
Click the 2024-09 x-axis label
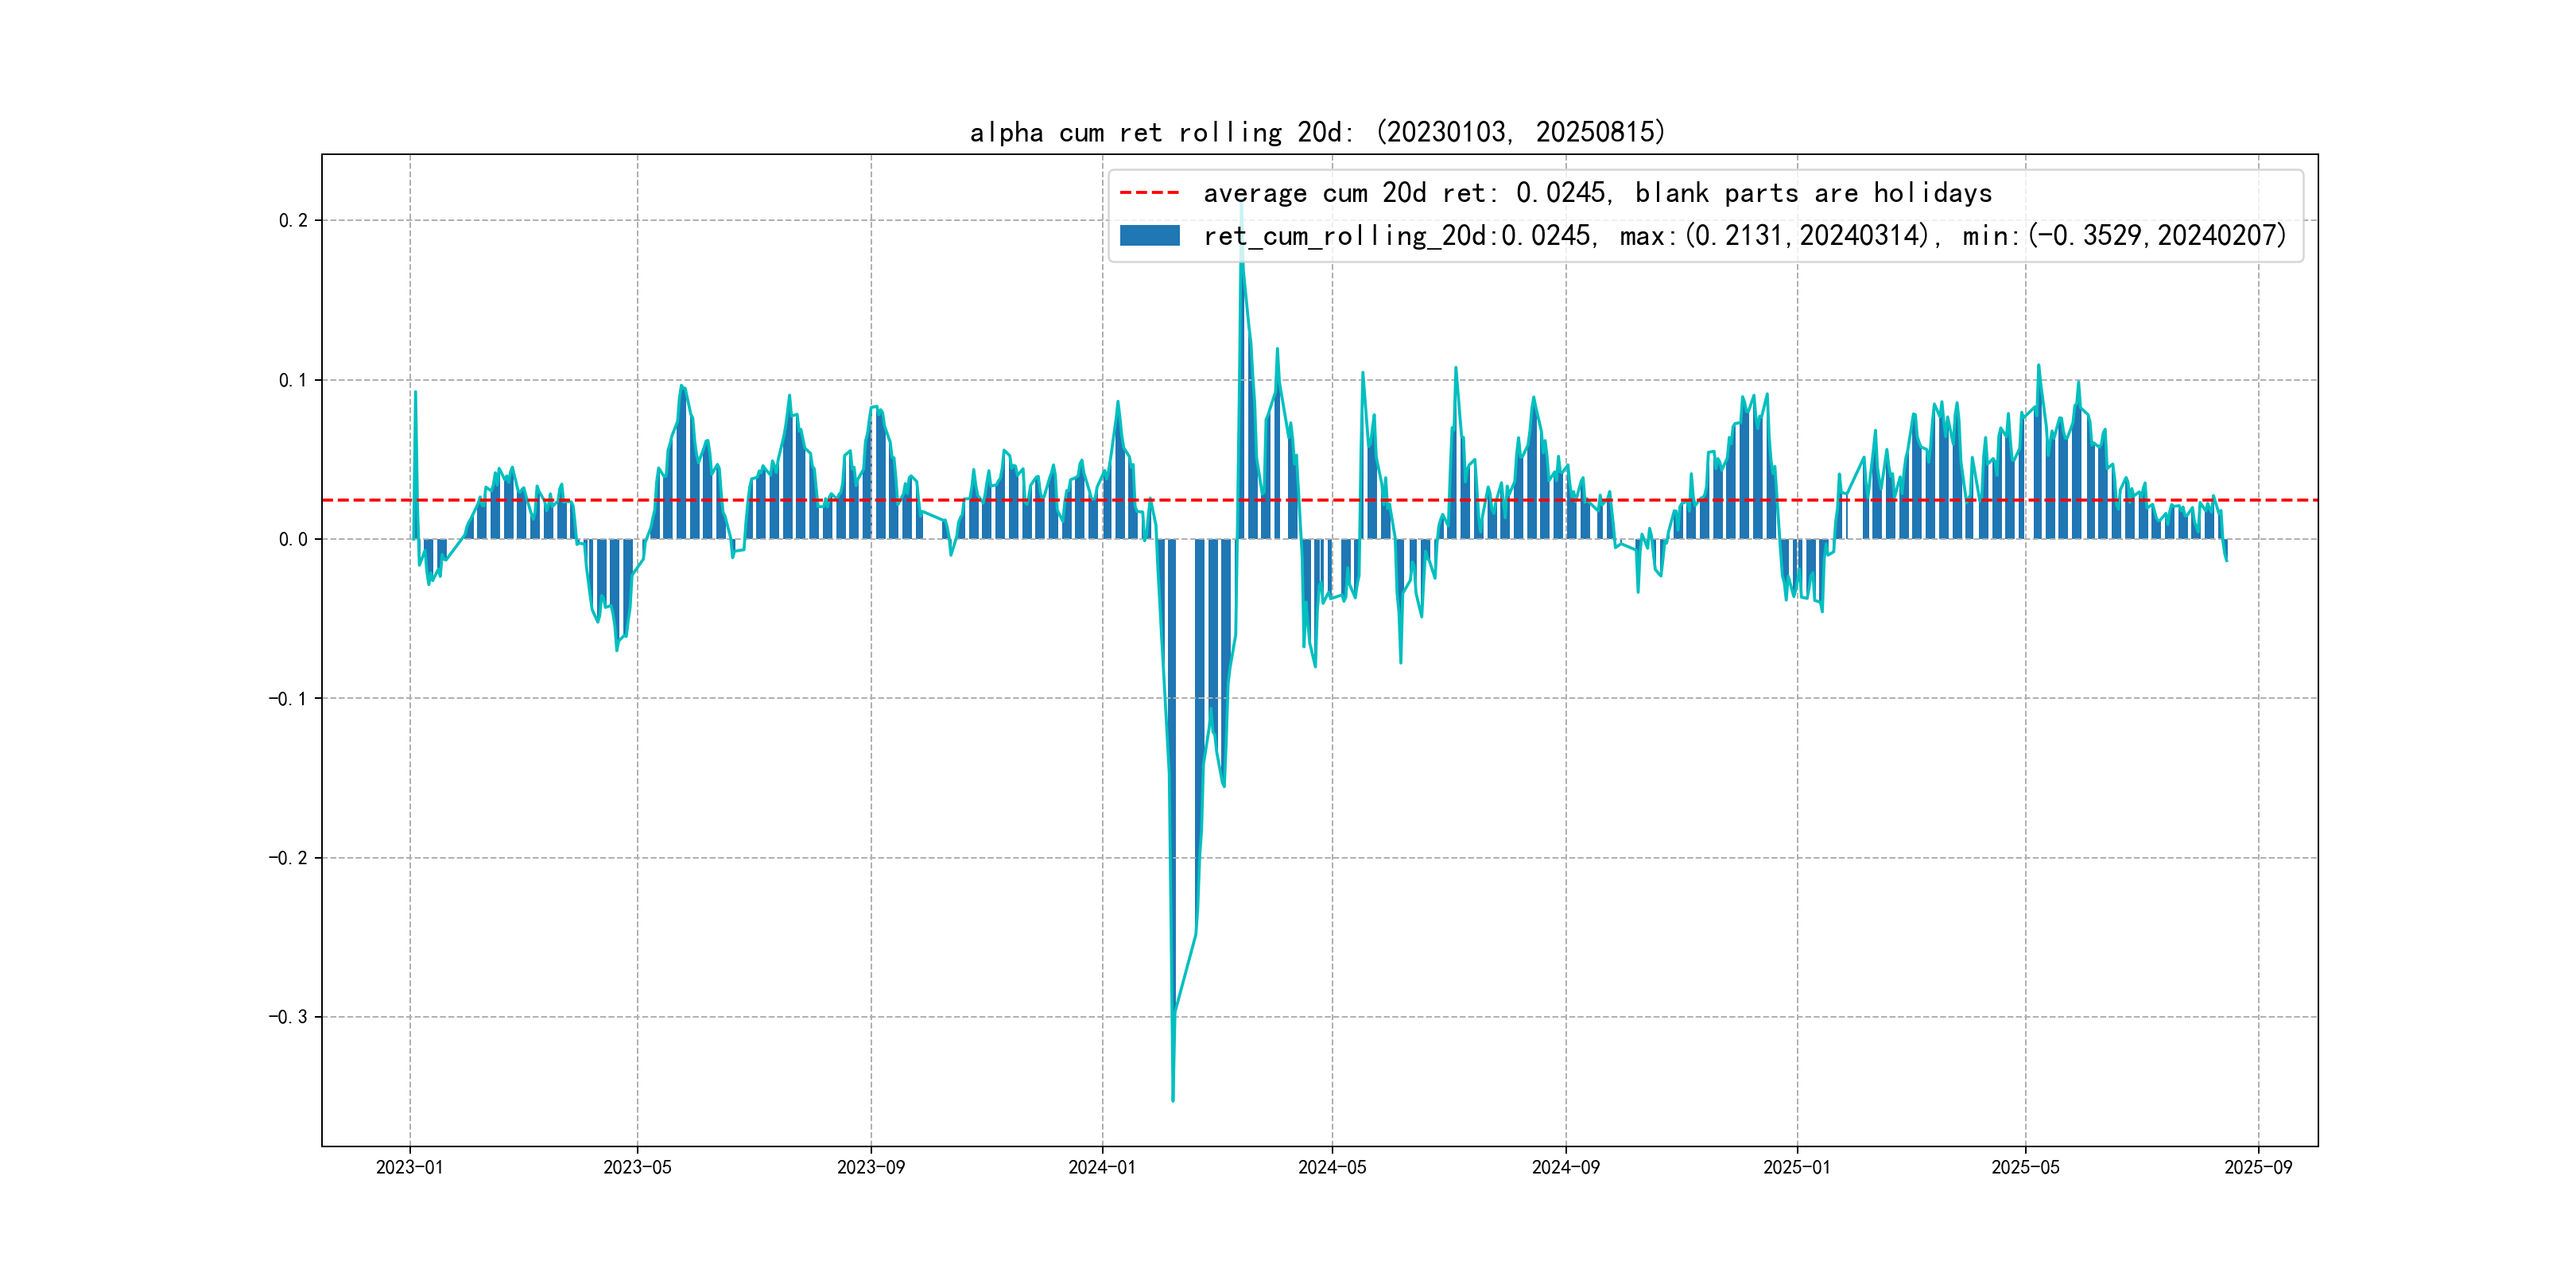coord(1565,1167)
